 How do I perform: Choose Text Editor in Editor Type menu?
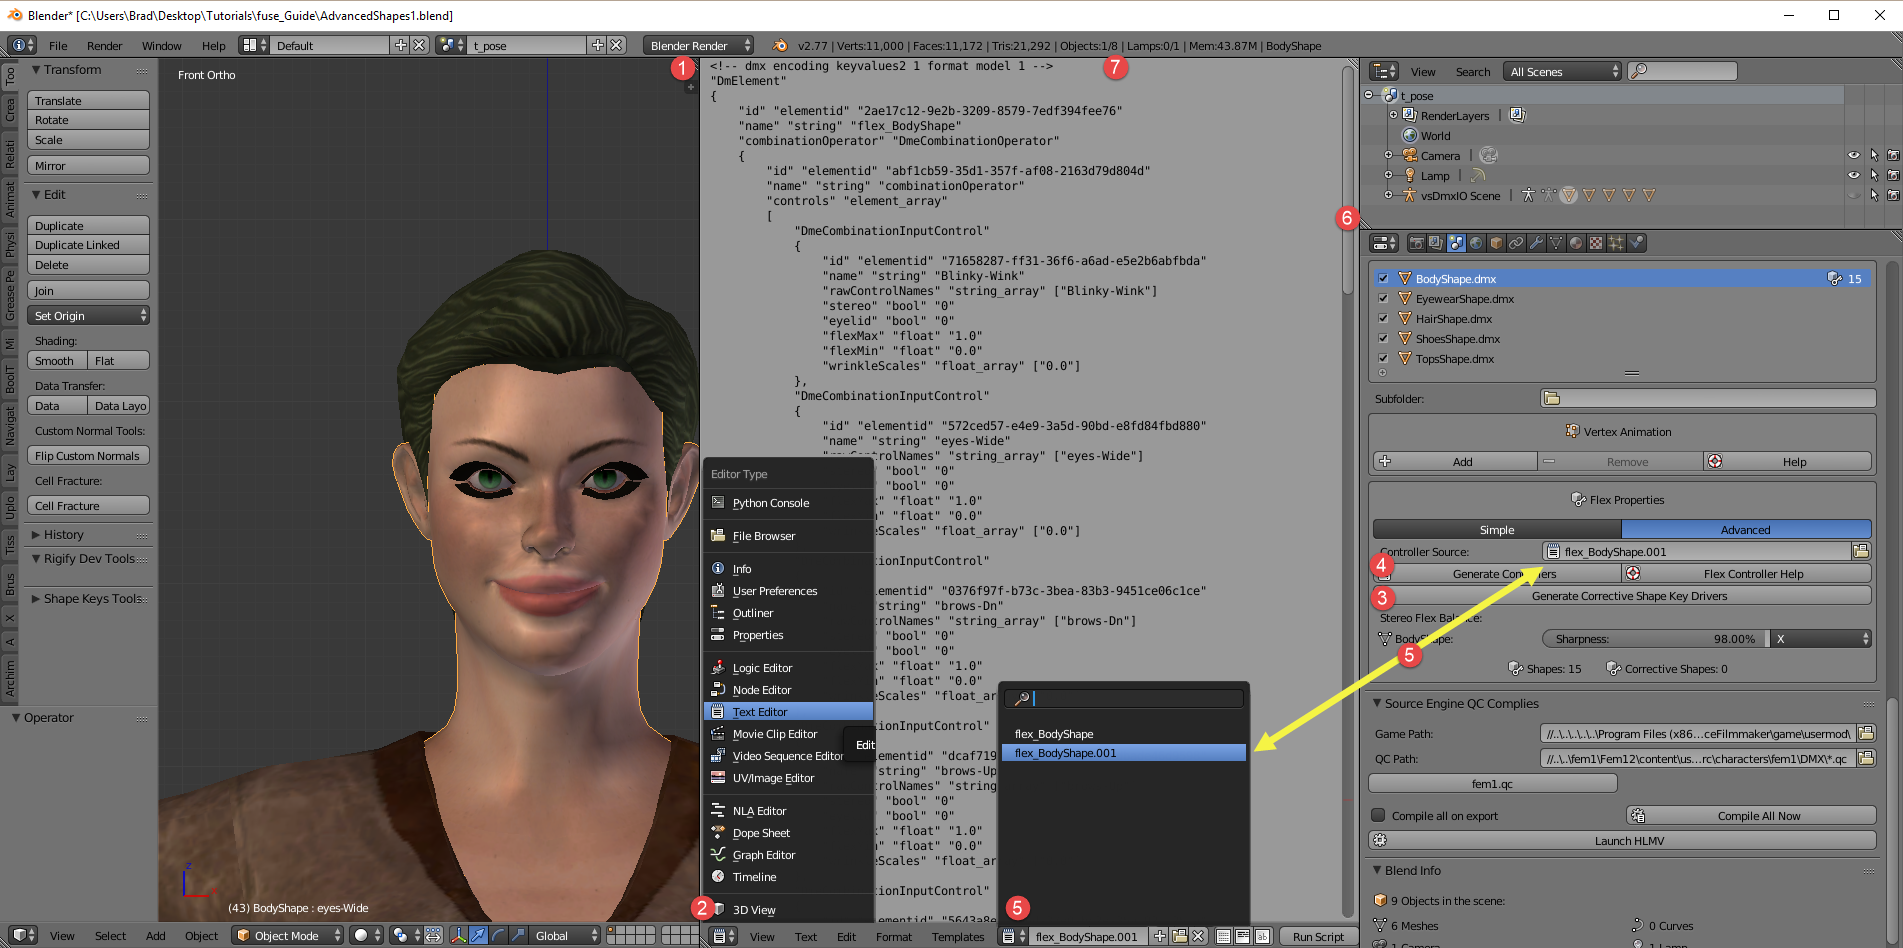coord(788,712)
